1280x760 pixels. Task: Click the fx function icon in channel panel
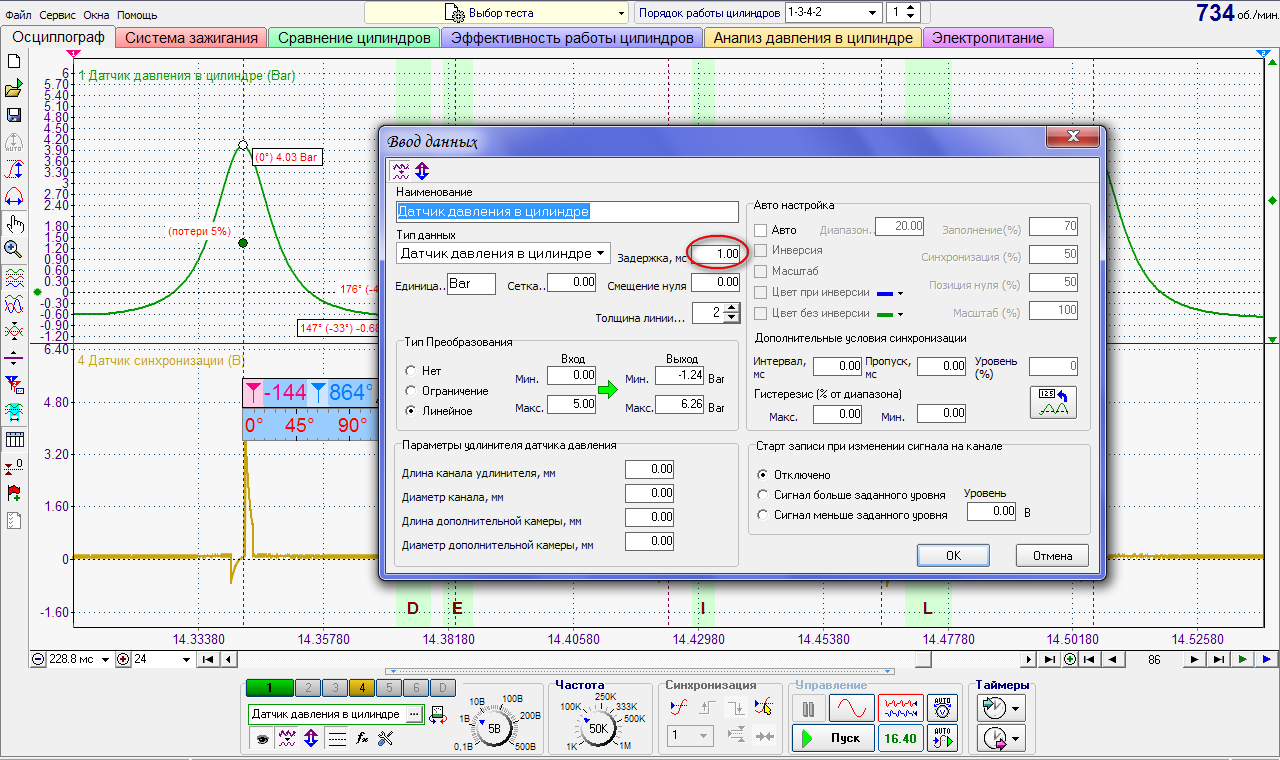pyautogui.click(x=363, y=739)
